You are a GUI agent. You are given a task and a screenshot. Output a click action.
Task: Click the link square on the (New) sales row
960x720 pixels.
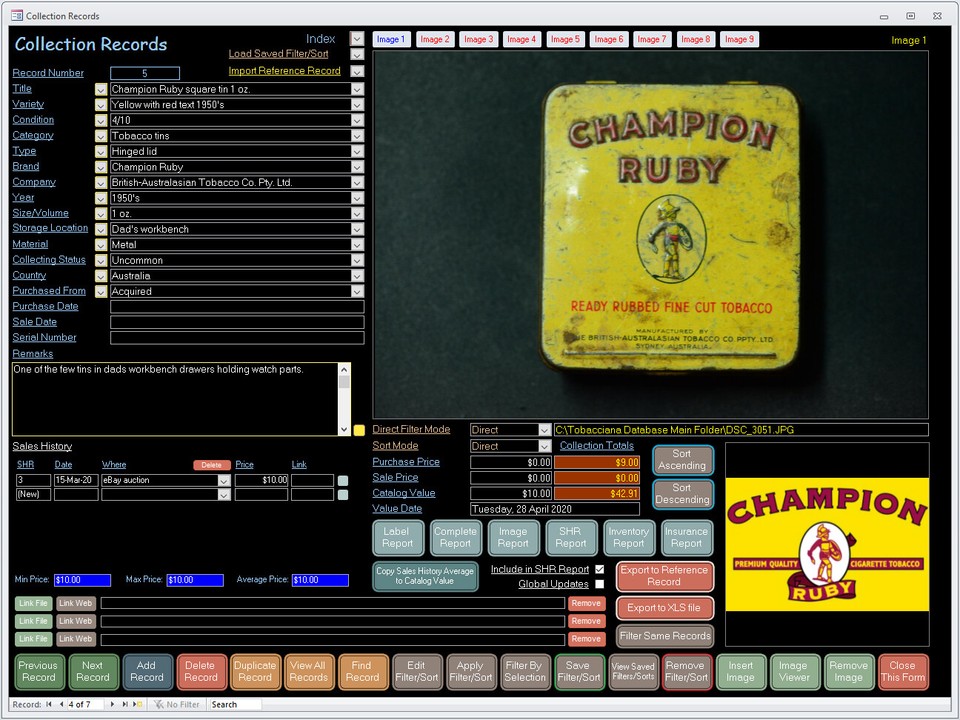pos(343,495)
